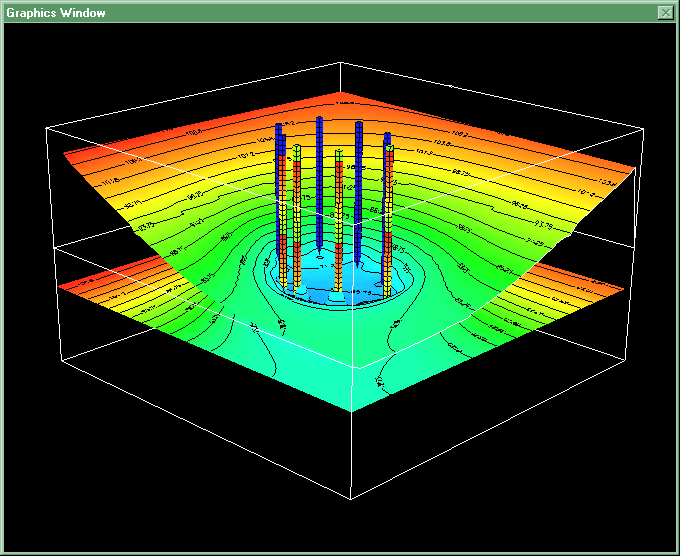Click the top-back corner of the bounding box

(x=340, y=62)
